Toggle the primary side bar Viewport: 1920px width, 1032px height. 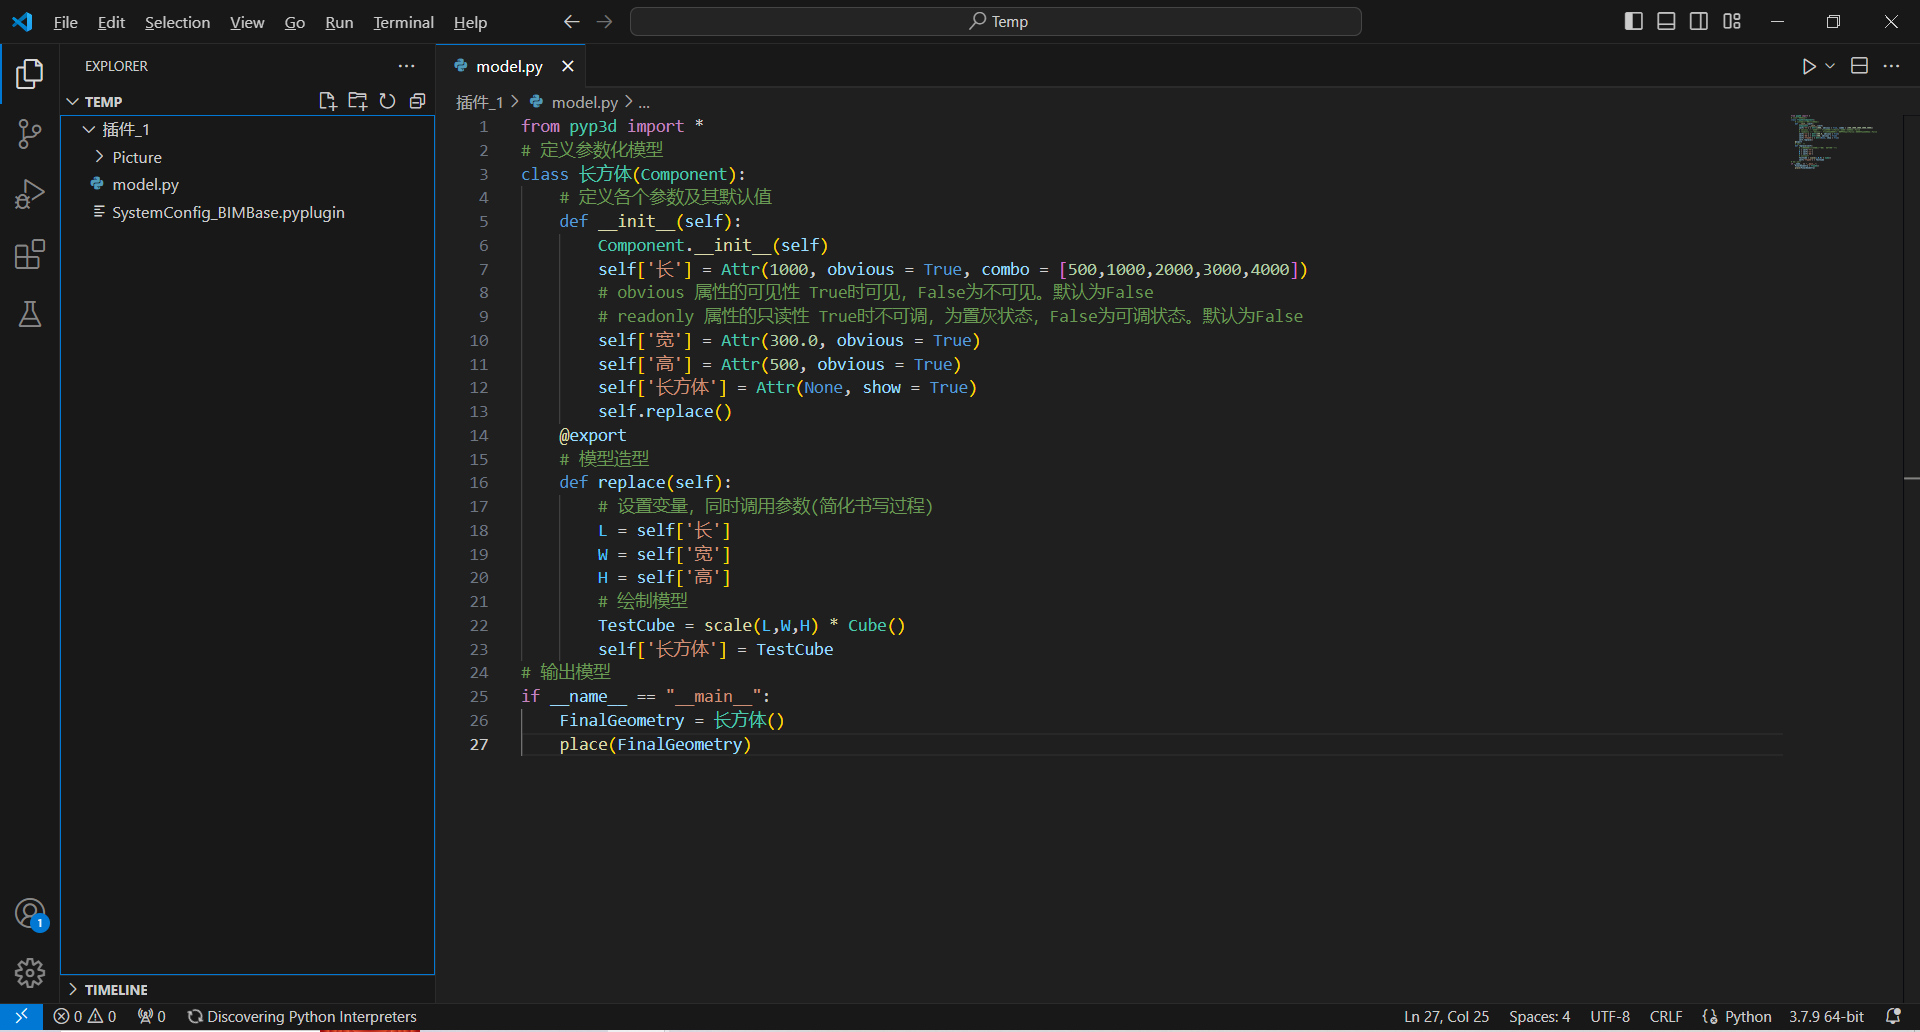[x=1633, y=21]
